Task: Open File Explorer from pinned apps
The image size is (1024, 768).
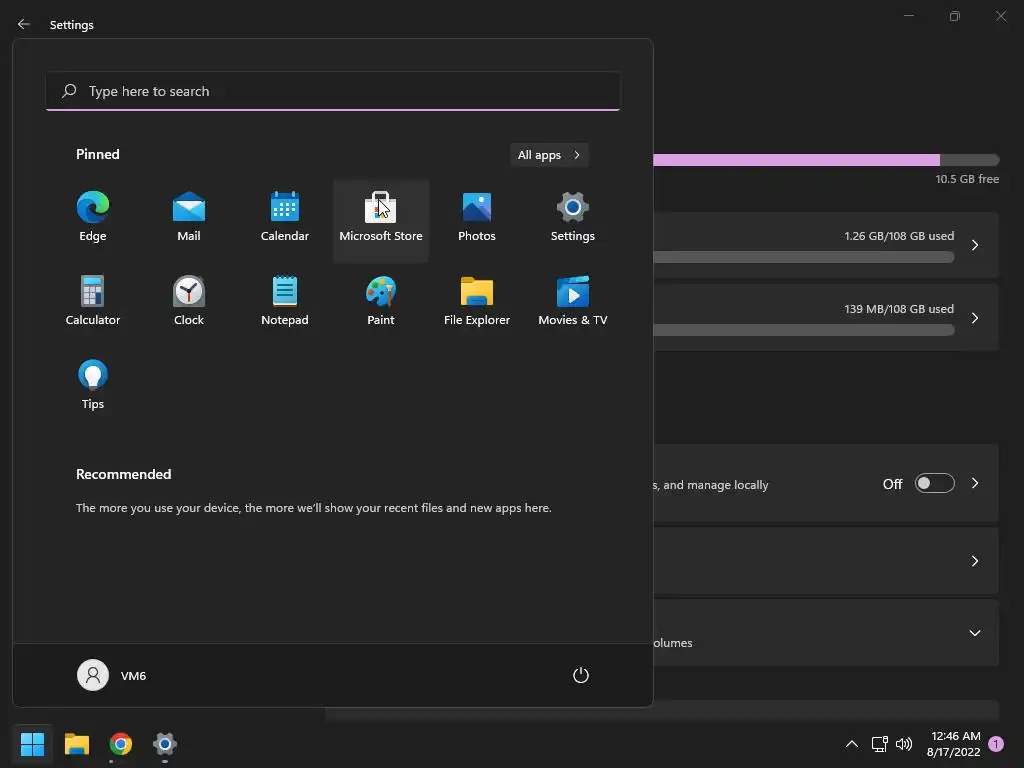Action: coord(477,302)
